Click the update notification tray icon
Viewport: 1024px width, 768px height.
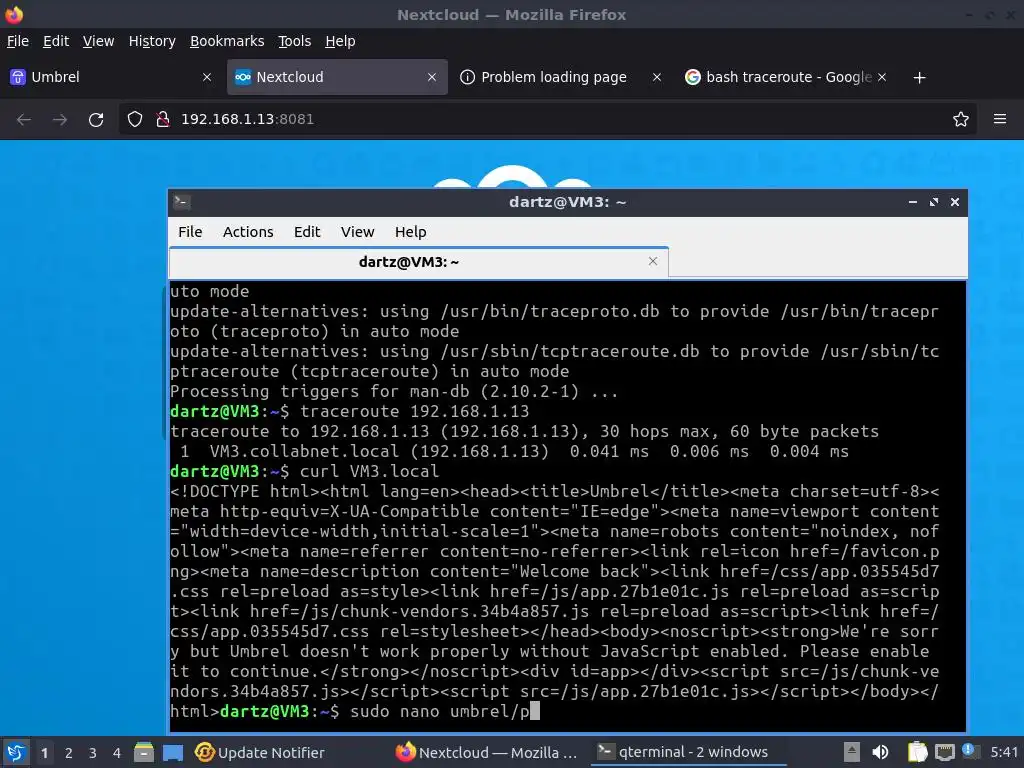970,752
